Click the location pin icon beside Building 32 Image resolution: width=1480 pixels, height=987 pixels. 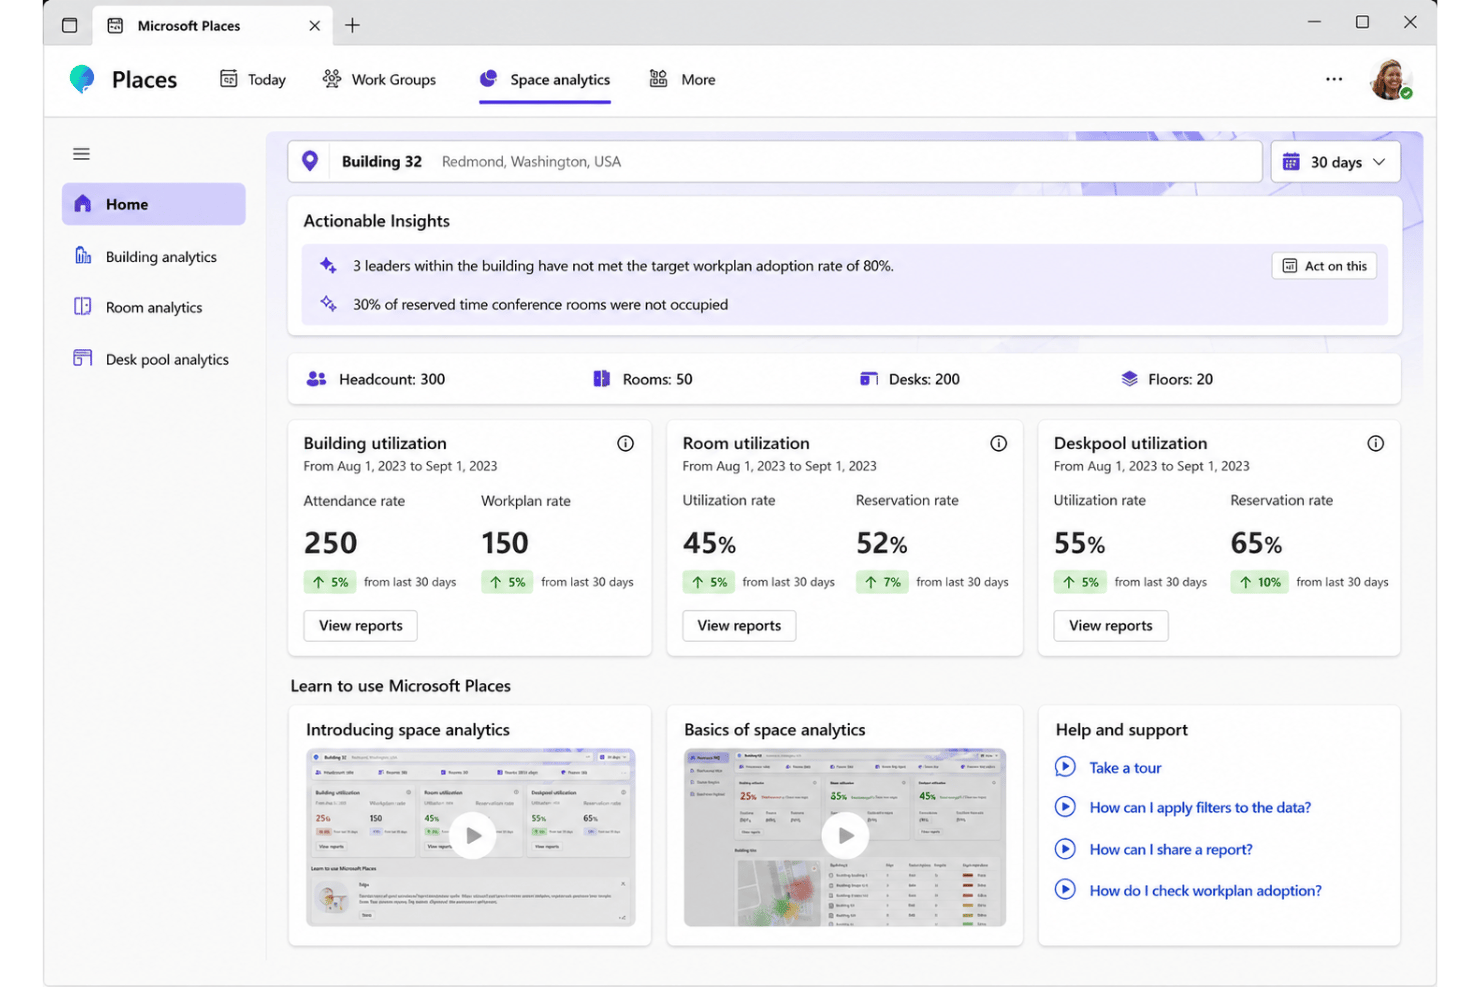click(x=310, y=161)
